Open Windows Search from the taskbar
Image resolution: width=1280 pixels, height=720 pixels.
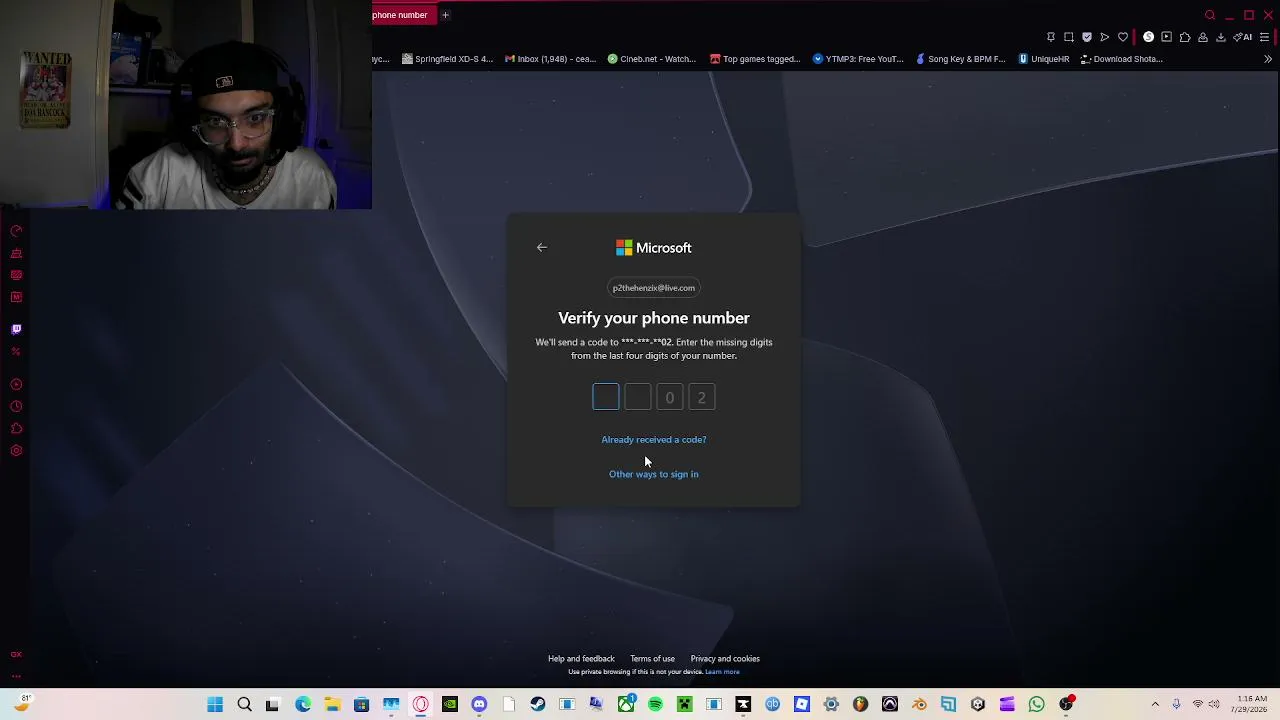tap(244, 705)
